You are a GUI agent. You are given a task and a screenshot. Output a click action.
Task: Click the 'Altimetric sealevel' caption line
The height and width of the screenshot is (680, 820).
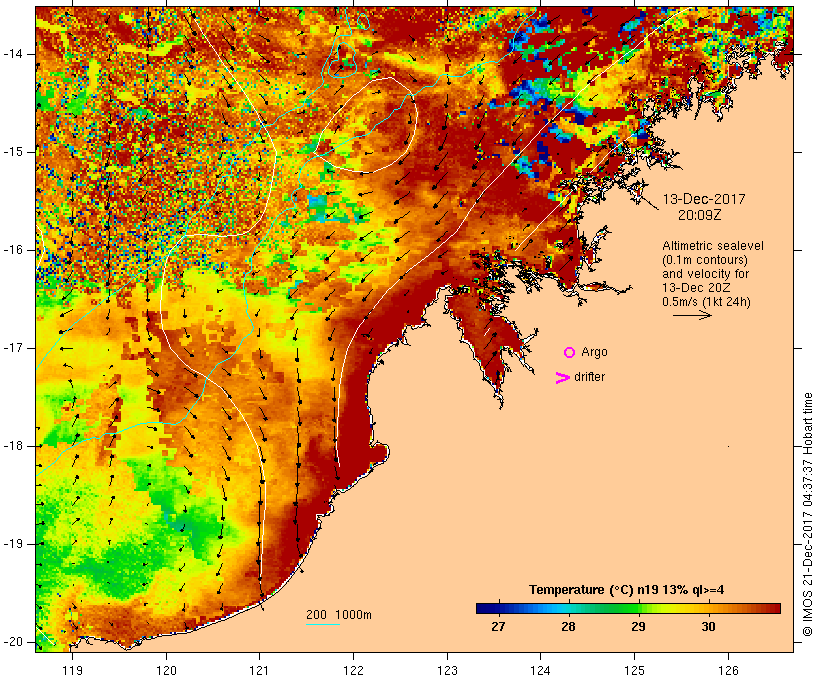pyautogui.click(x=713, y=246)
